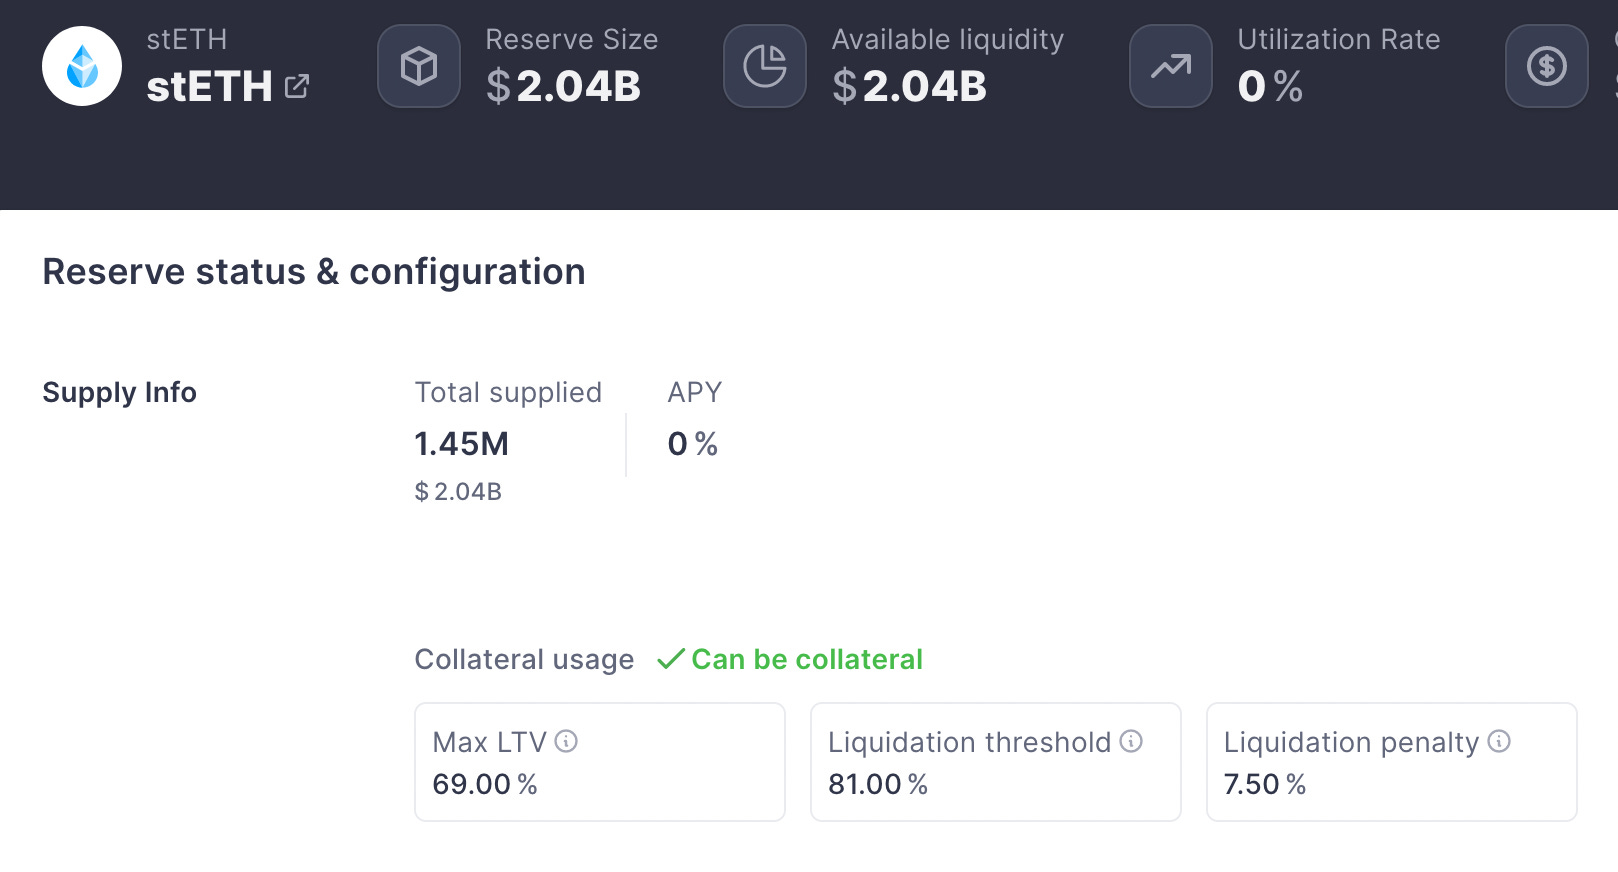Click the dollar coin price icon

click(1547, 66)
